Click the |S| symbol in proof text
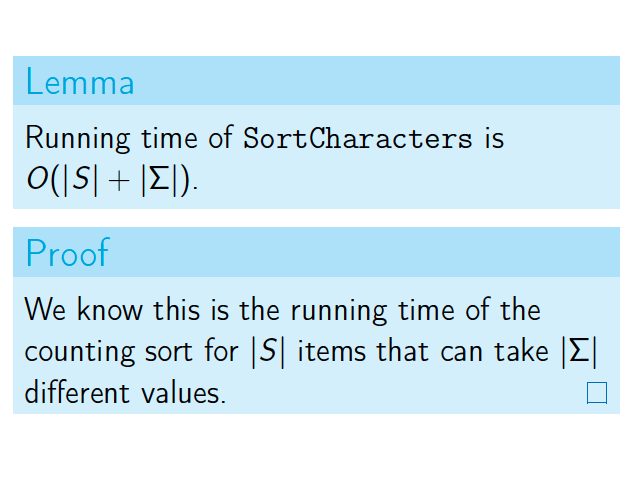Screen dimensions: 633x499 [268, 352]
